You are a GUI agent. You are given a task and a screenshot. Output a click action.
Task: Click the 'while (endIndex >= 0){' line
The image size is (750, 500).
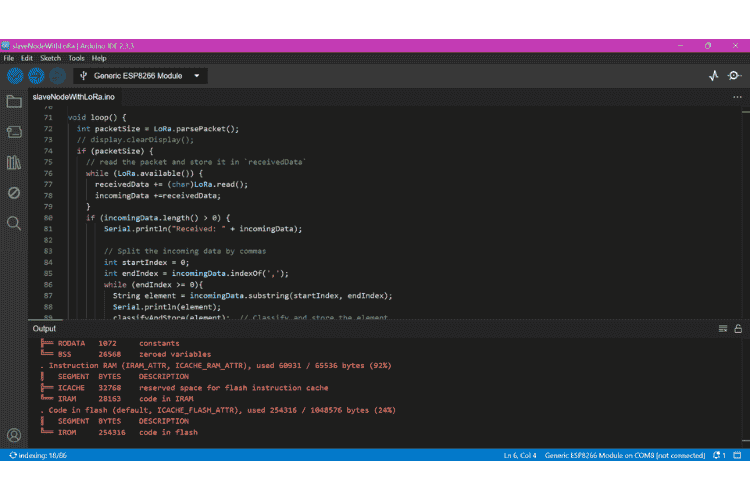[154, 285]
